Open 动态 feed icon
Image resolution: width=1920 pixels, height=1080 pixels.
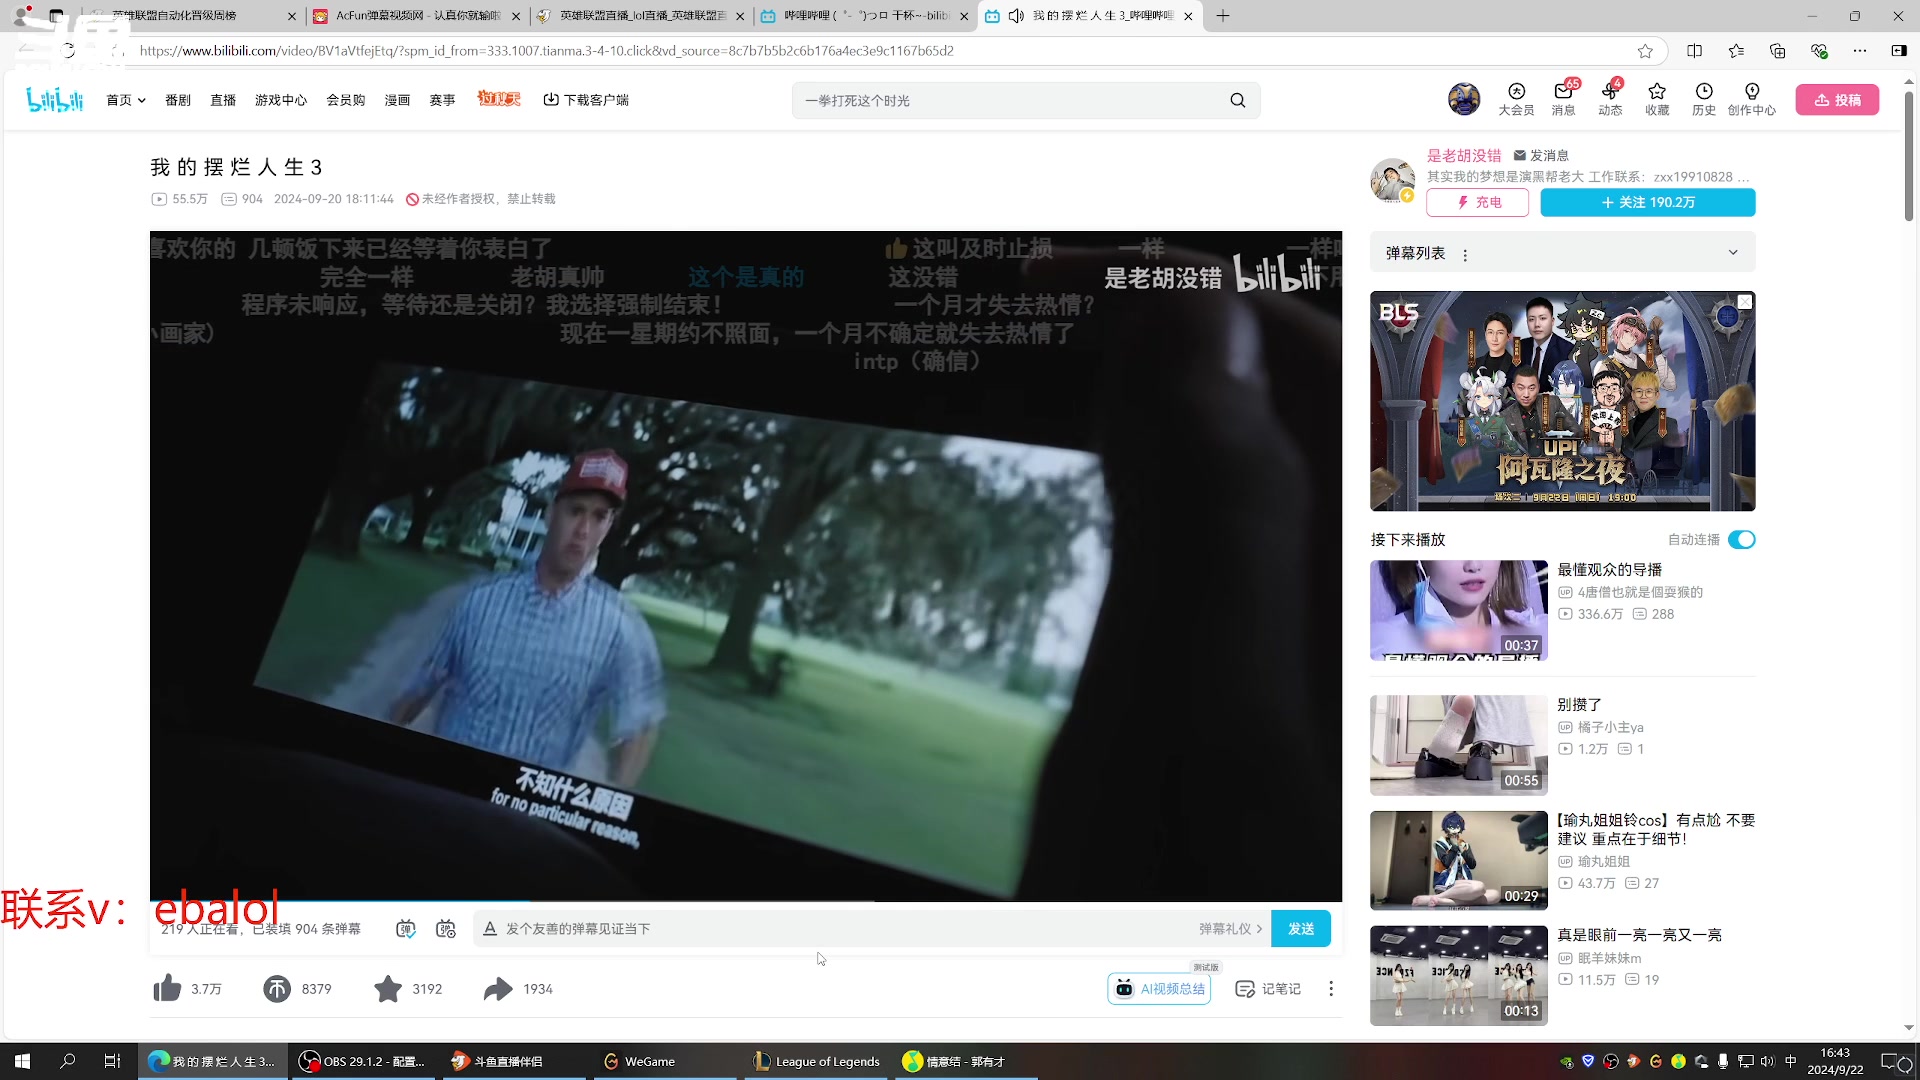[x=1610, y=99]
